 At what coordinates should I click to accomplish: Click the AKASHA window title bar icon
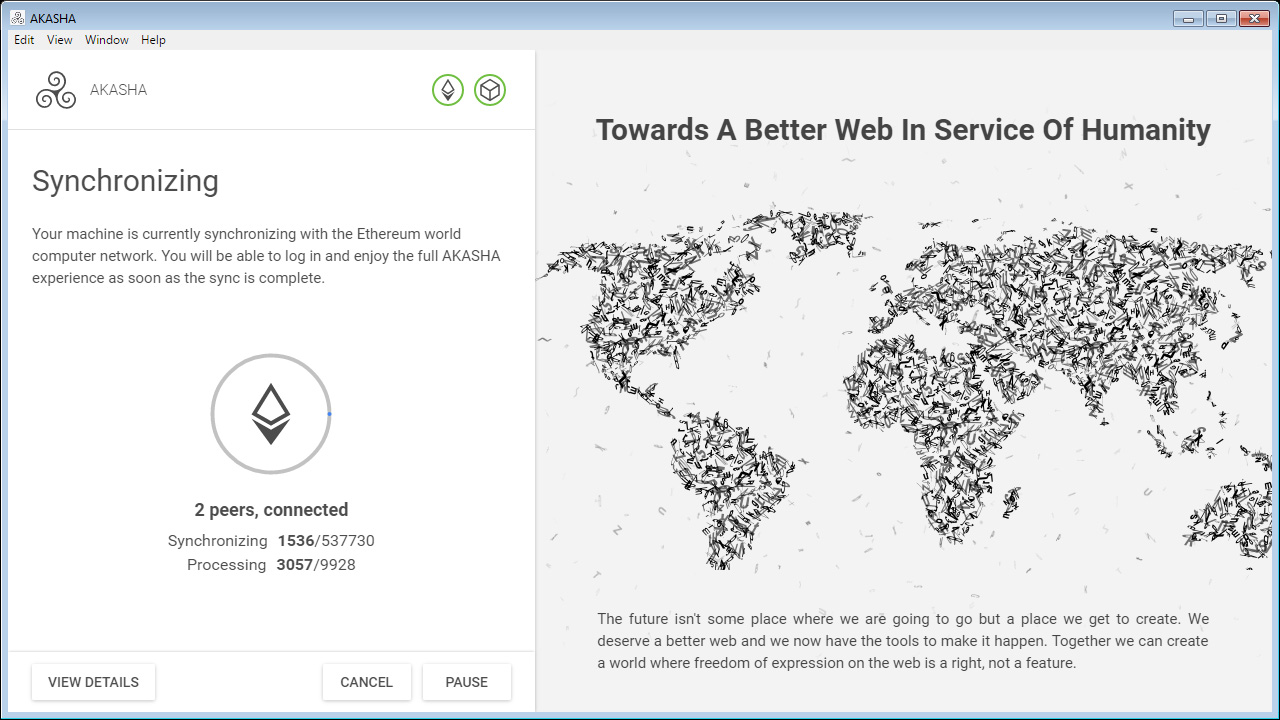click(18, 18)
